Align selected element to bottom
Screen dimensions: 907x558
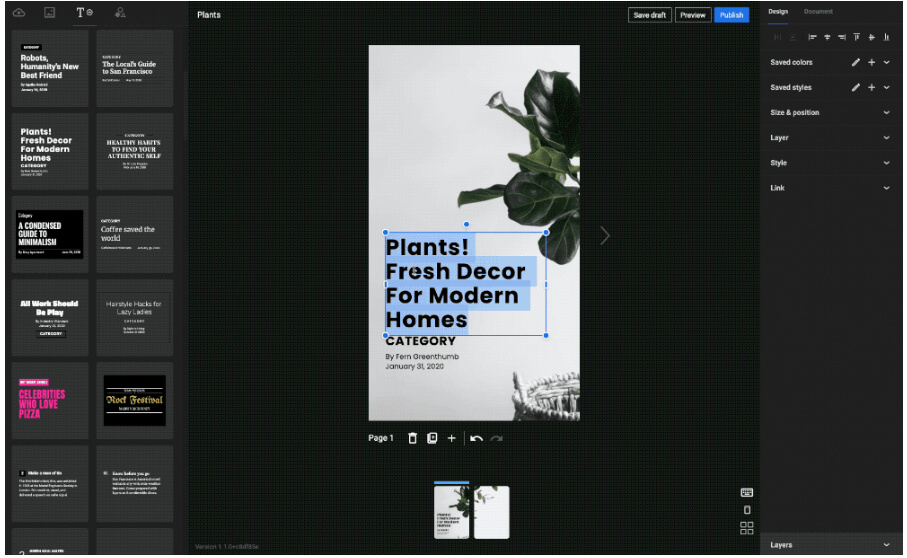(886, 37)
